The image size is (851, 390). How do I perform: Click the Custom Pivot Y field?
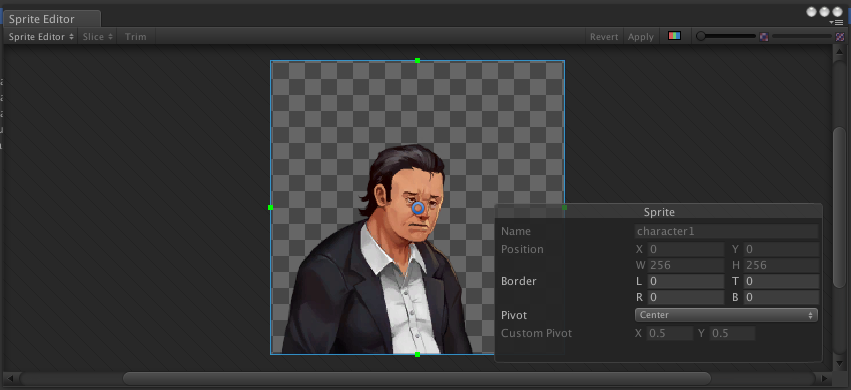pos(732,333)
